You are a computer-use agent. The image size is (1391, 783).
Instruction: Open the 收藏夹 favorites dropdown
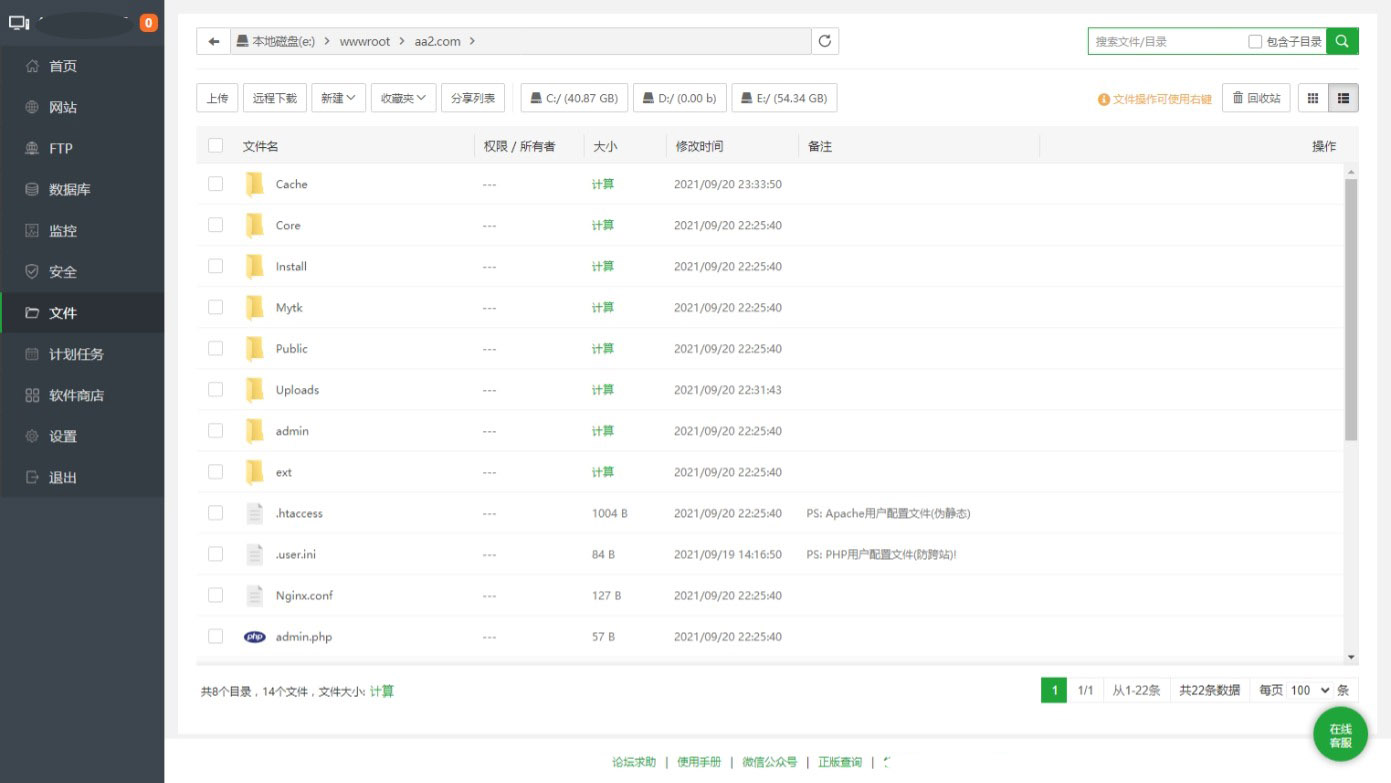(x=403, y=97)
